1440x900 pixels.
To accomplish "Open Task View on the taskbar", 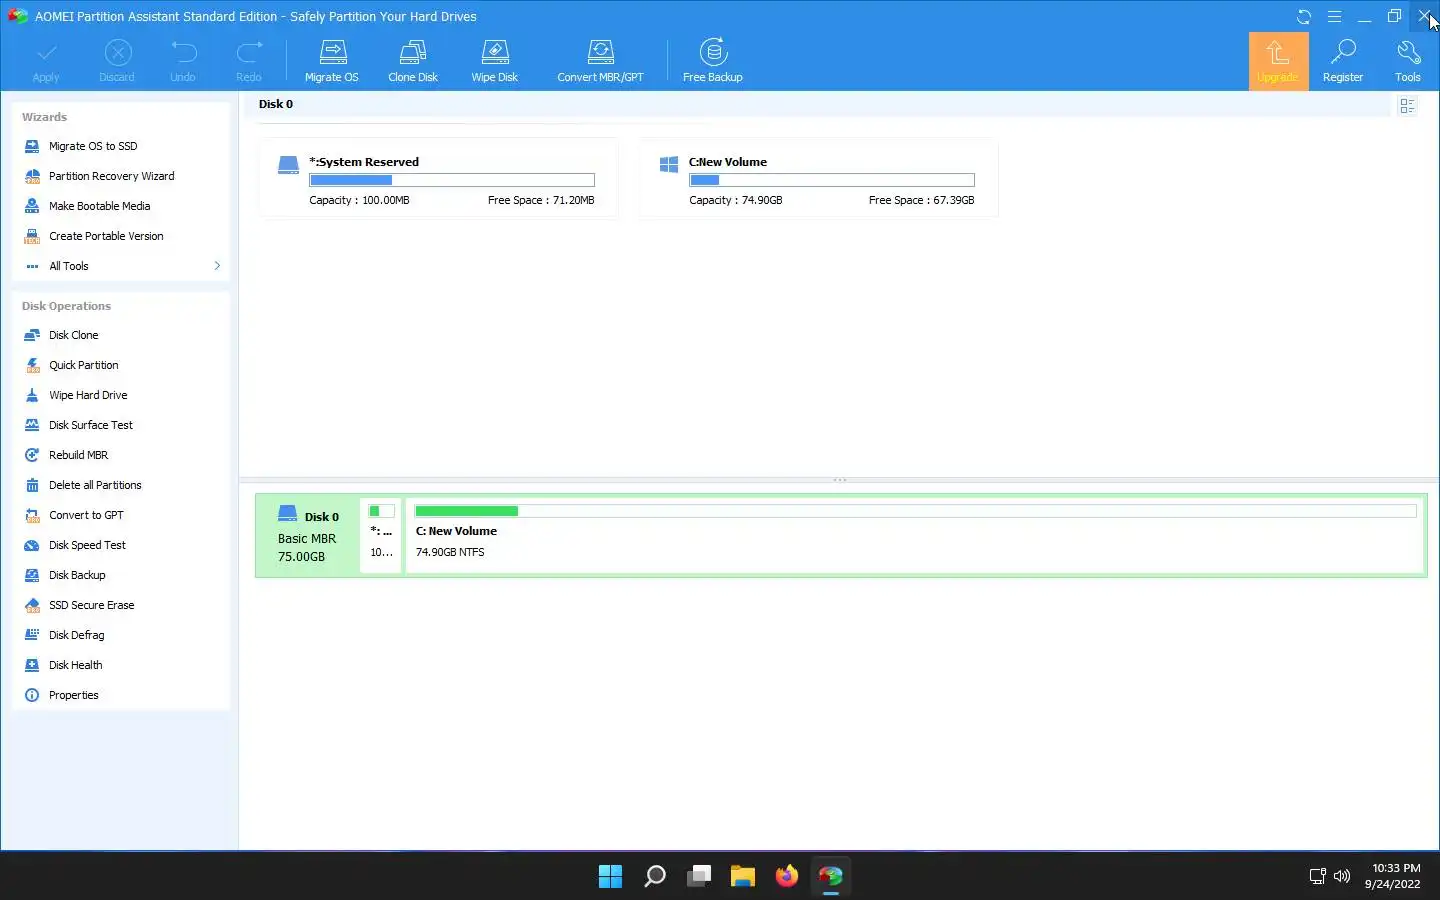I will 698,876.
